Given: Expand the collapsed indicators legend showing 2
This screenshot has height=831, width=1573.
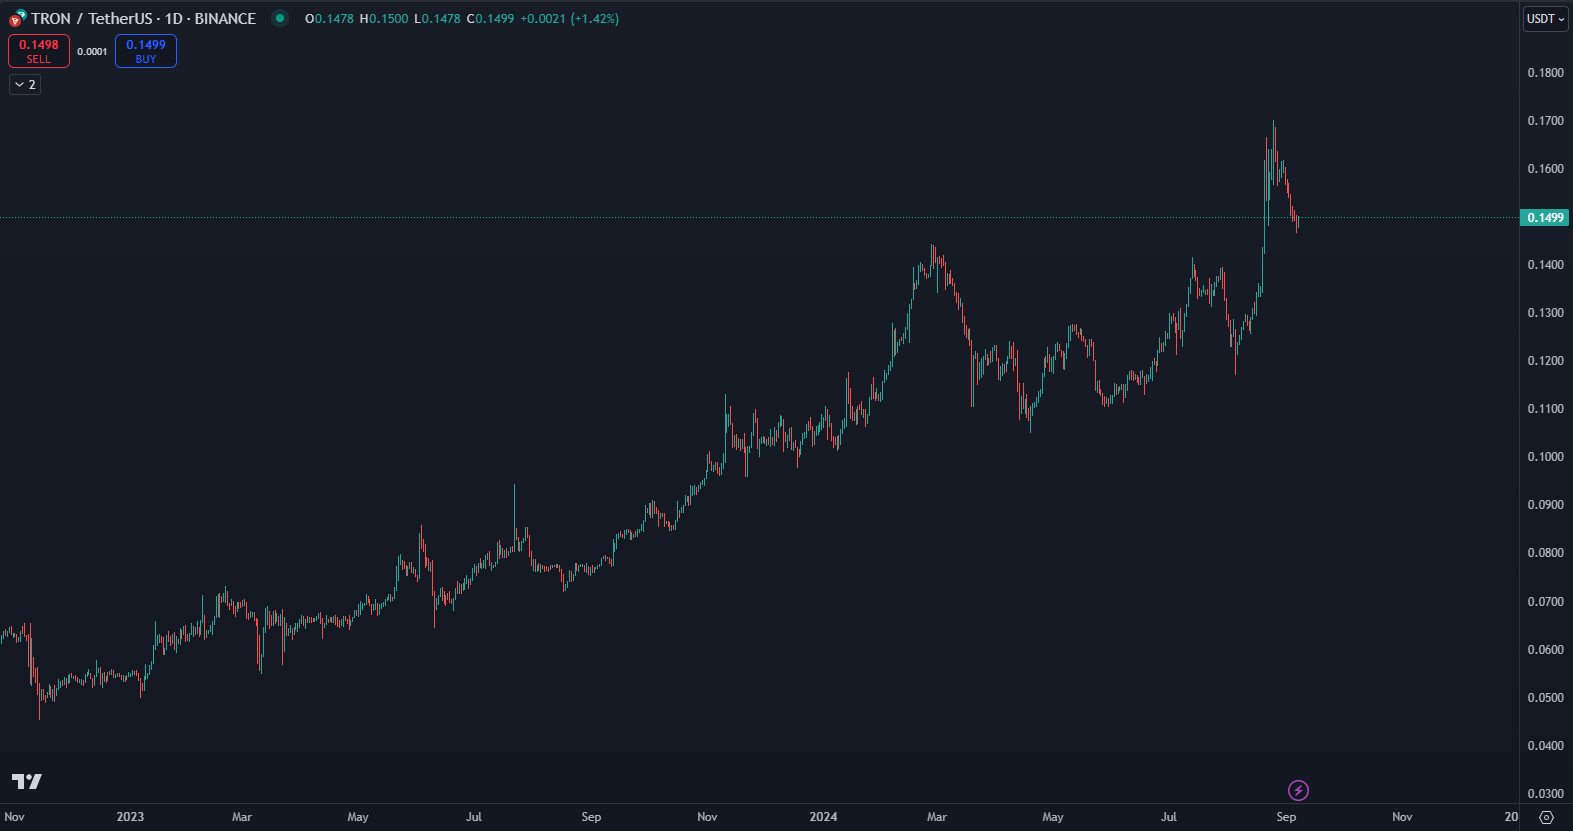Looking at the screenshot, I should [25, 85].
